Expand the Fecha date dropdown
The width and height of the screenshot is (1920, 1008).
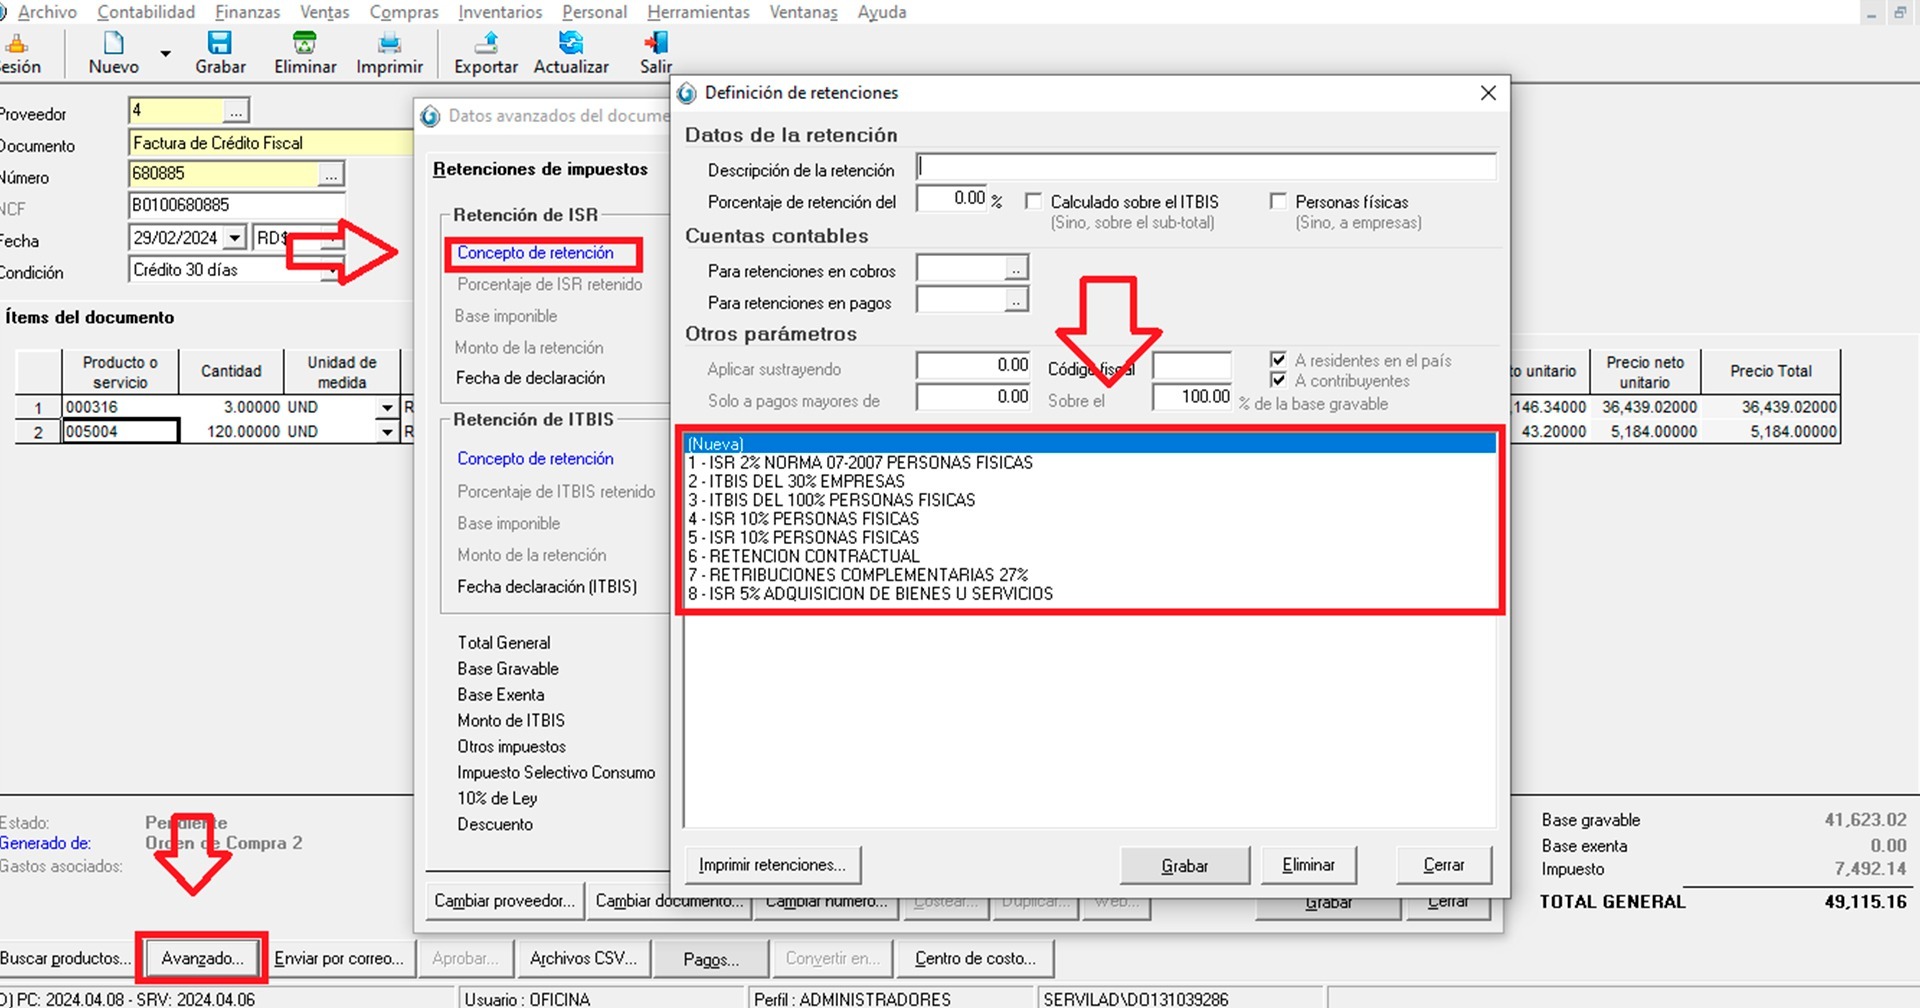[234, 238]
